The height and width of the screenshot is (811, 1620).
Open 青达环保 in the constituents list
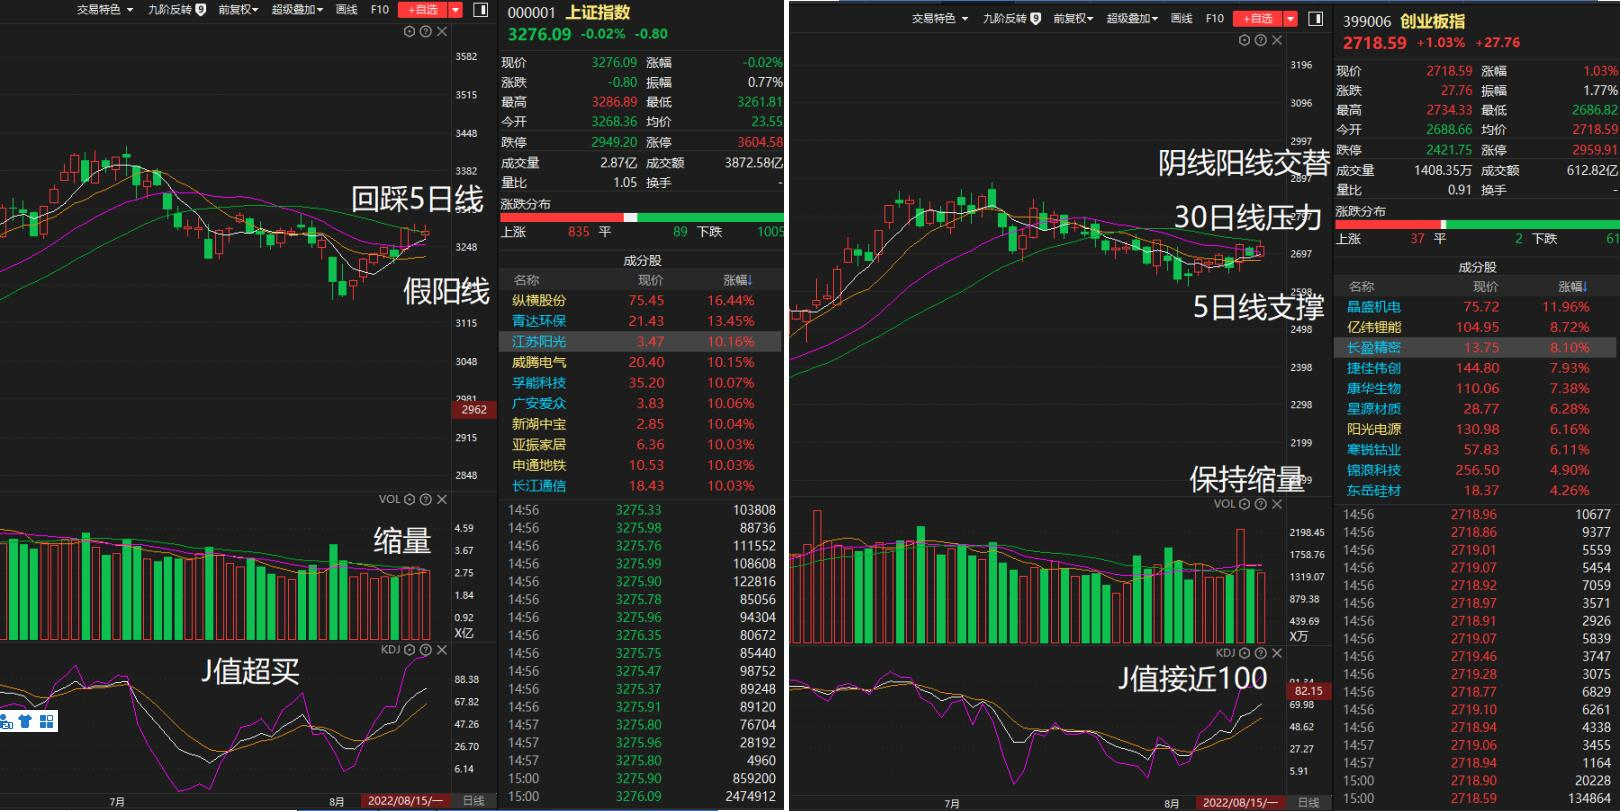pos(539,321)
